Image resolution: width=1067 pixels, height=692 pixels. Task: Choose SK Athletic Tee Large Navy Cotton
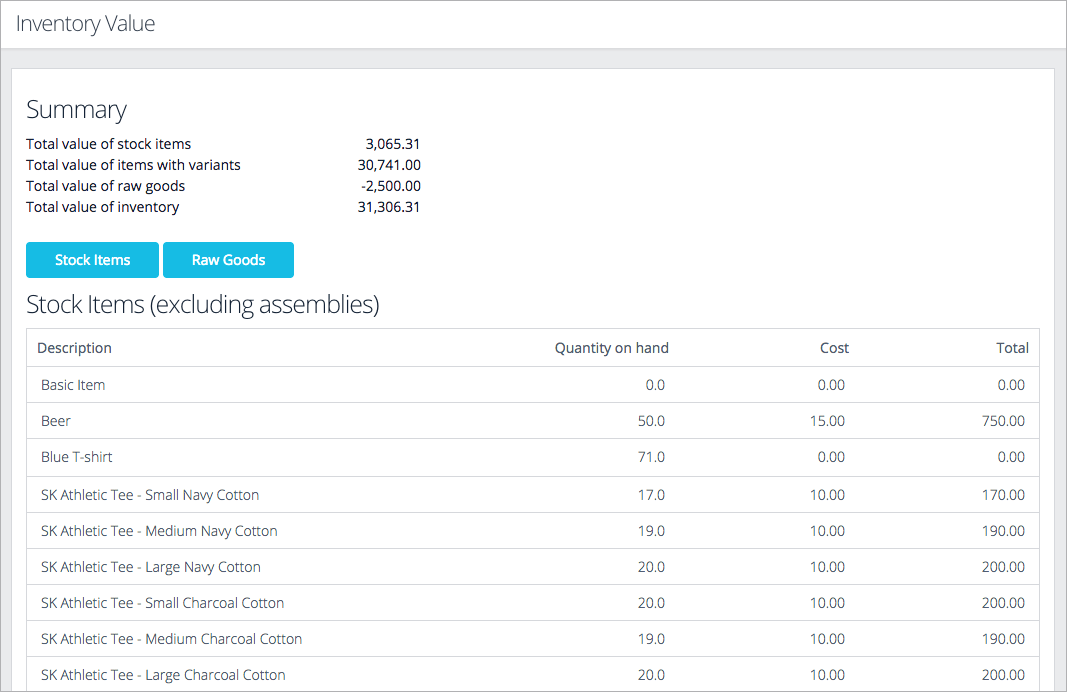[x=151, y=567]
